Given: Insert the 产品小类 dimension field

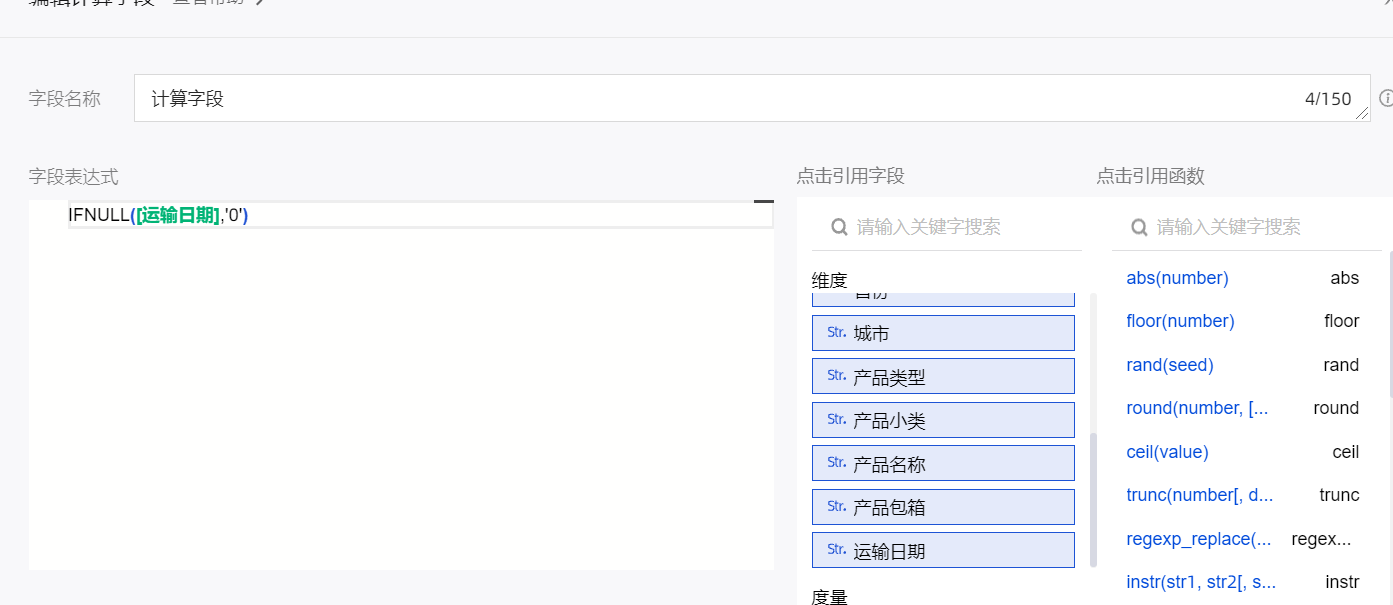Looking at the screenshot, I should [x=943, y=420].
